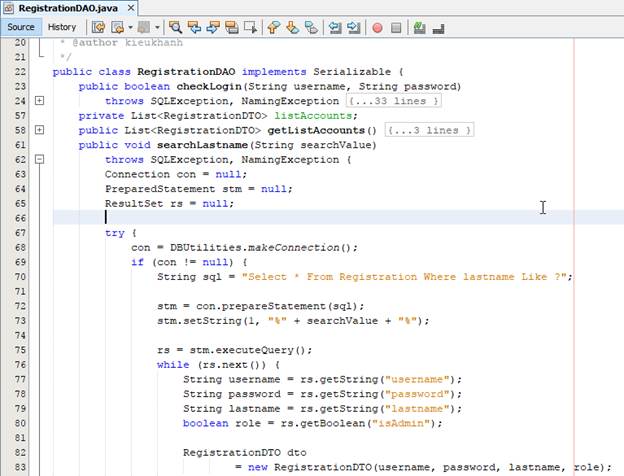Expand the checkLogin fold at line 24

[x=39, y=100]
